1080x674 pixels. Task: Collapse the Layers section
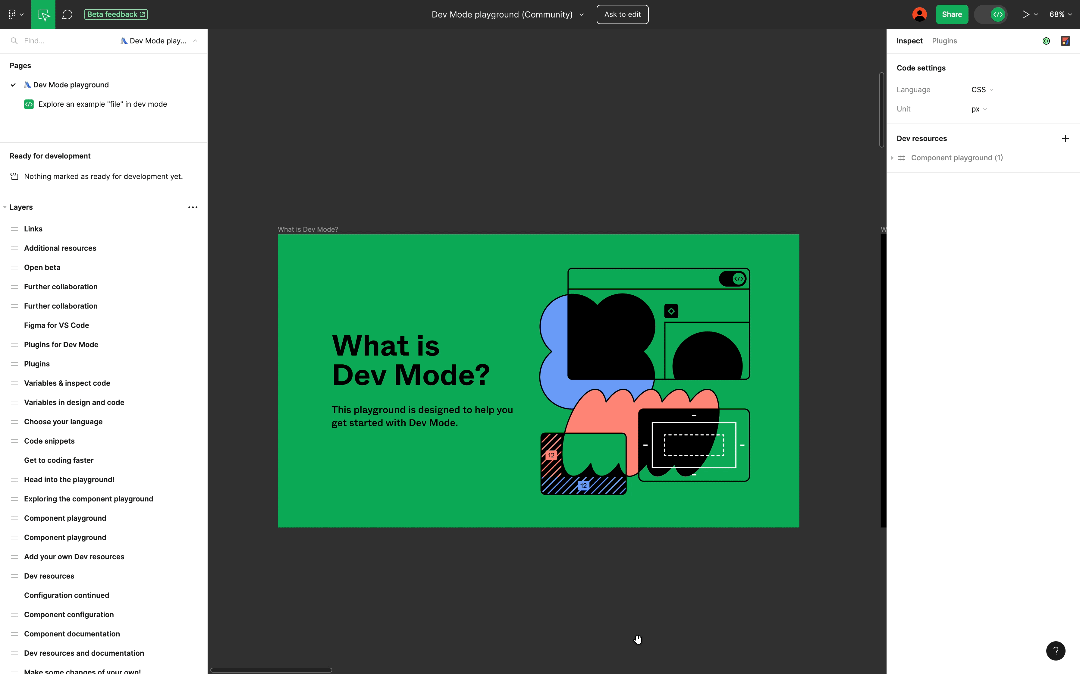click(5, 207)
